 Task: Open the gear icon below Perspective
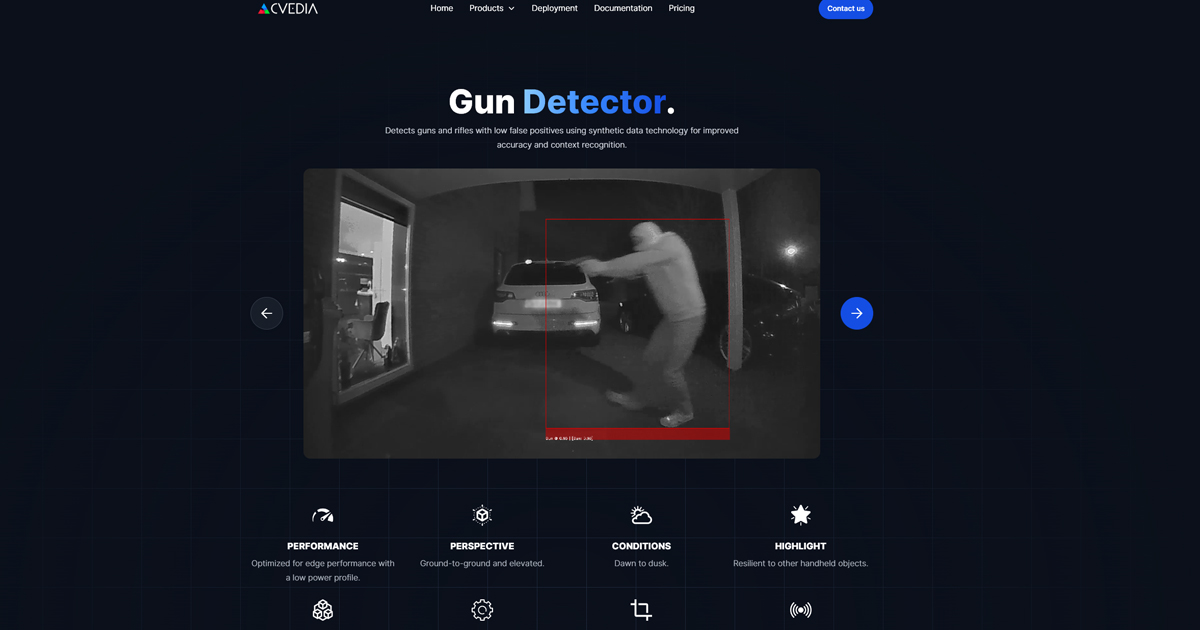click(x=482, y=609)
